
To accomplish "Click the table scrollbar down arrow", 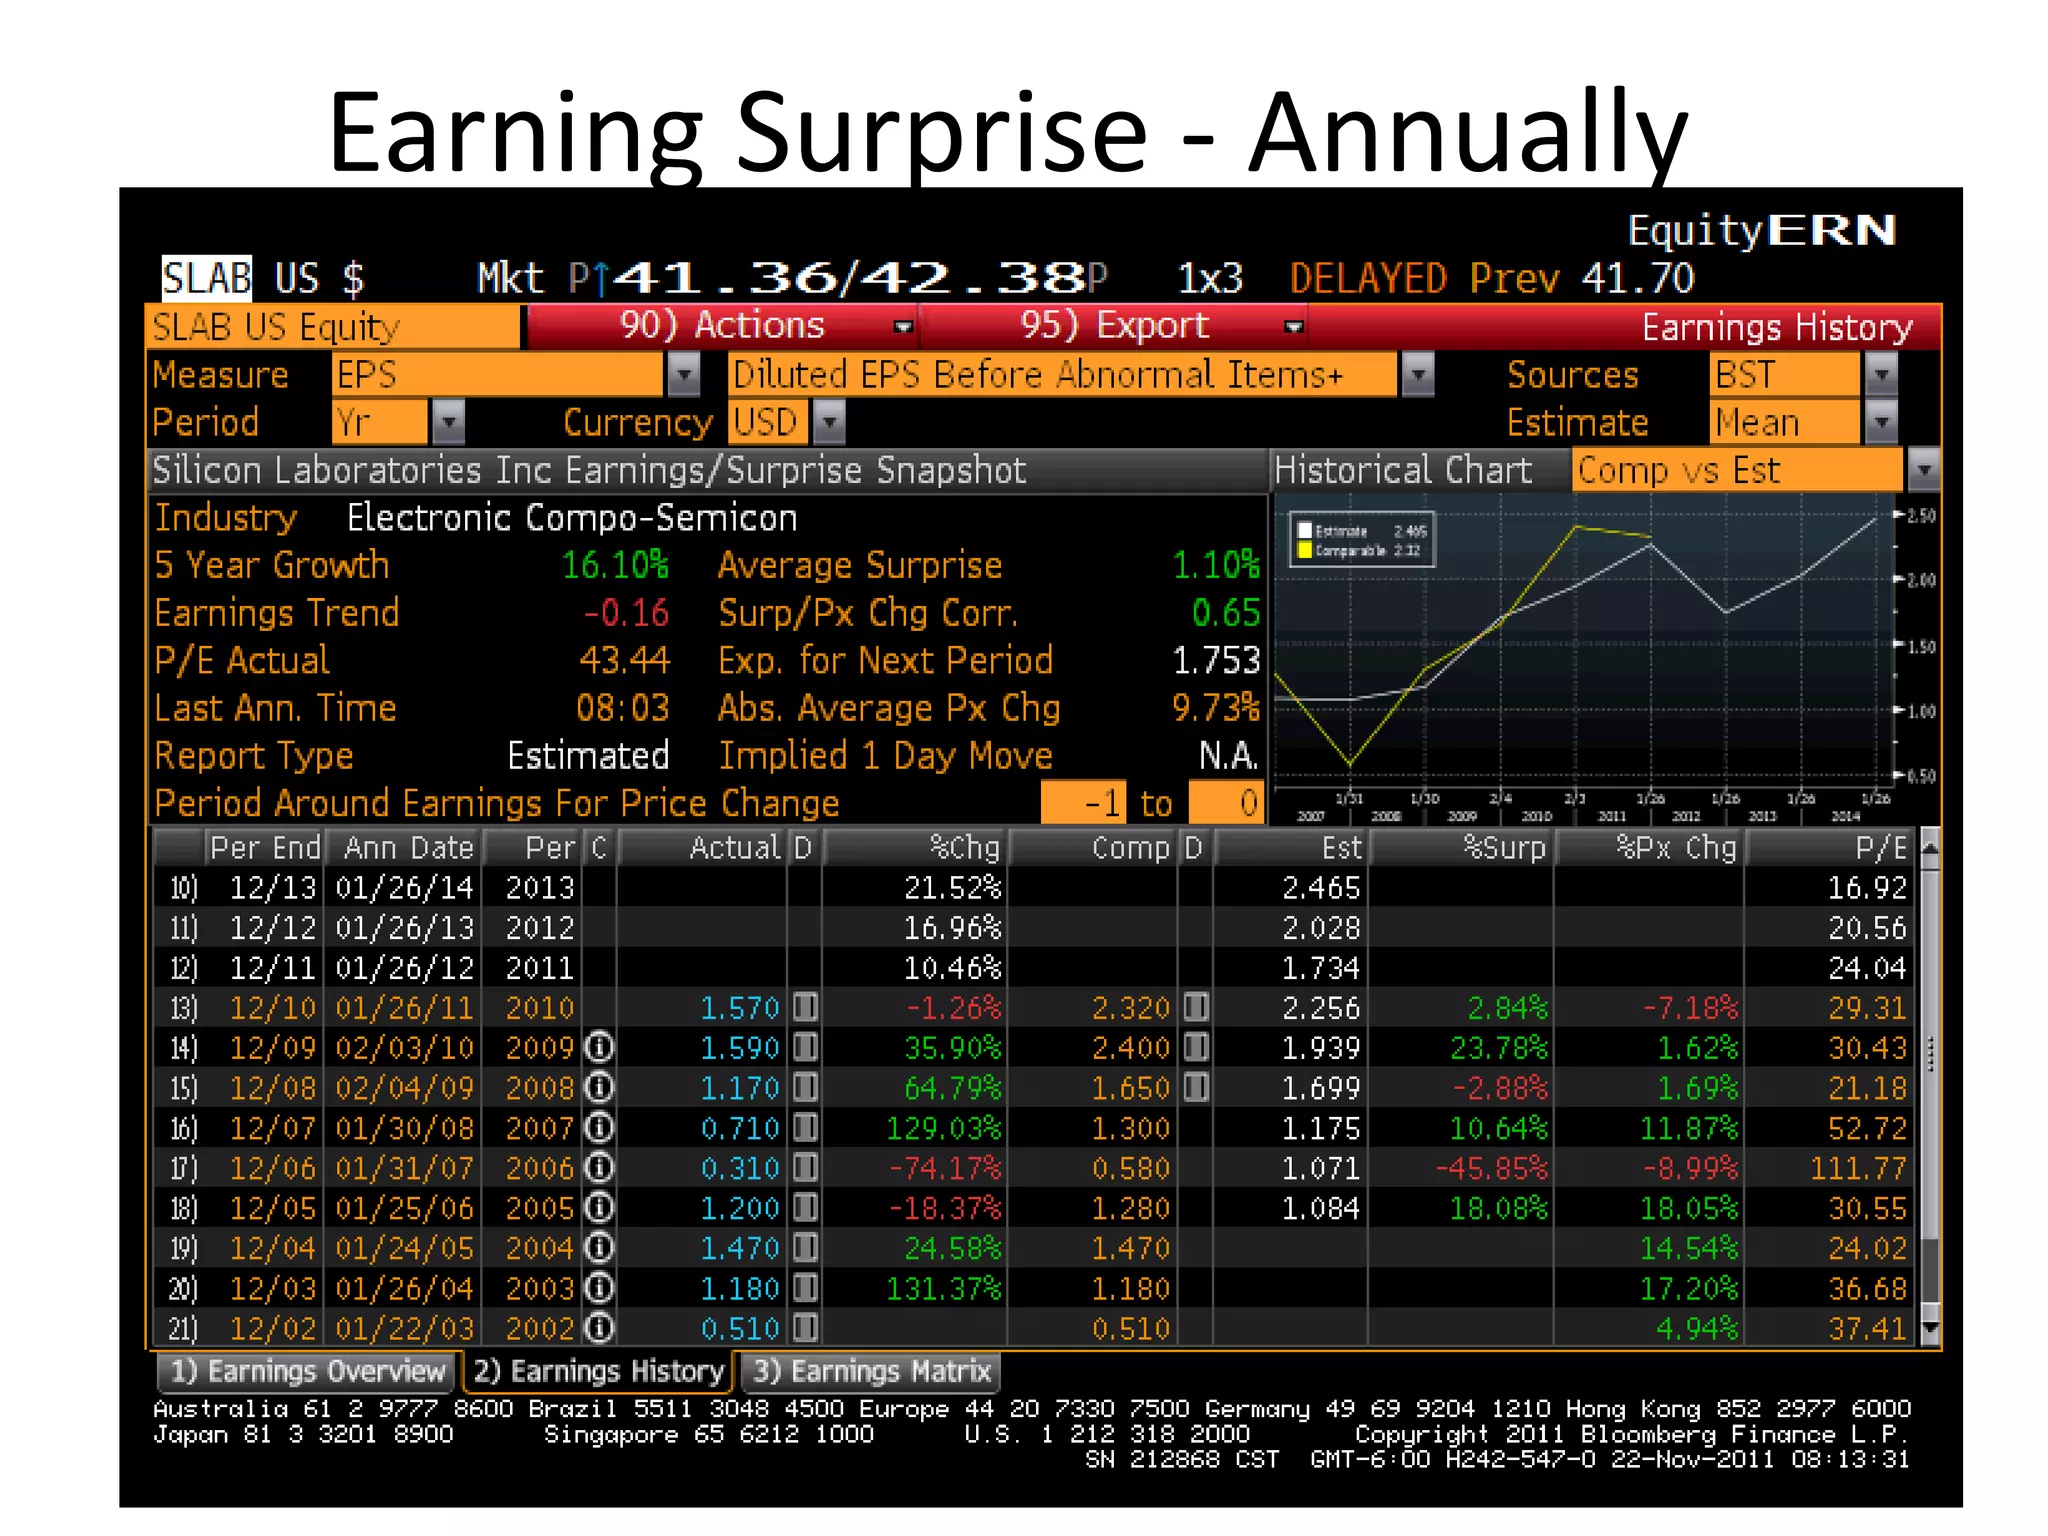I will coord(1930,1327).
